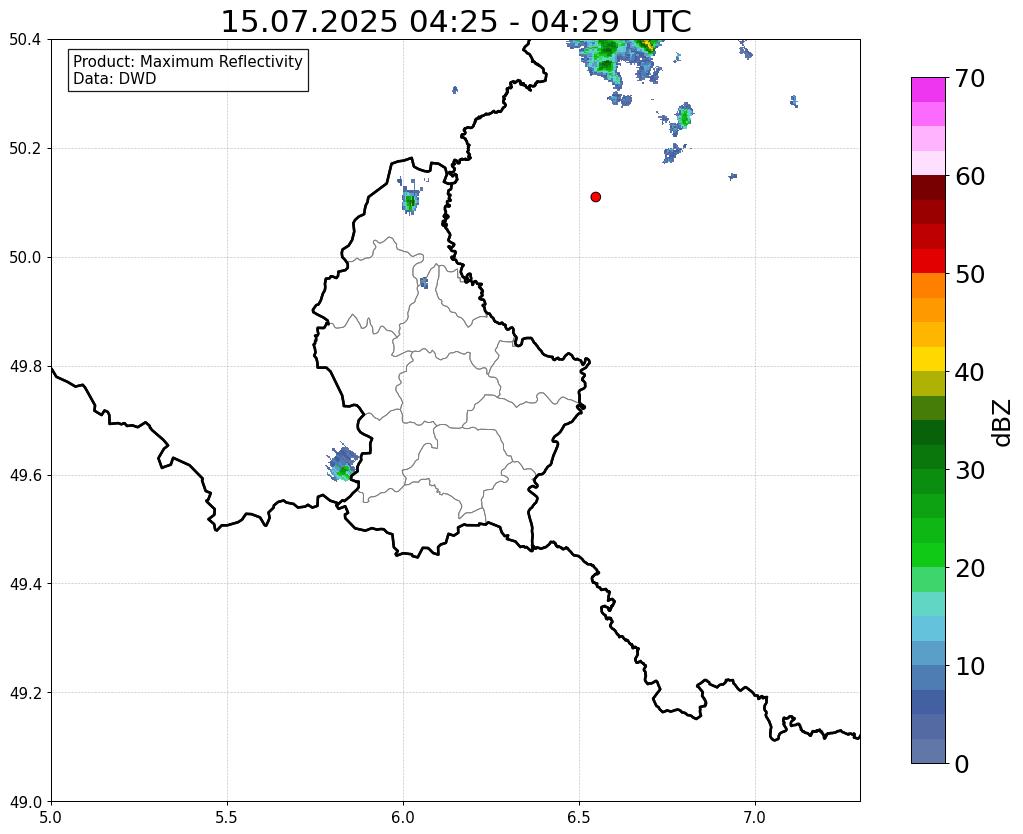Click the red location marker dot
Viewport: 1023px width, 834px height.
coord(595,197)
